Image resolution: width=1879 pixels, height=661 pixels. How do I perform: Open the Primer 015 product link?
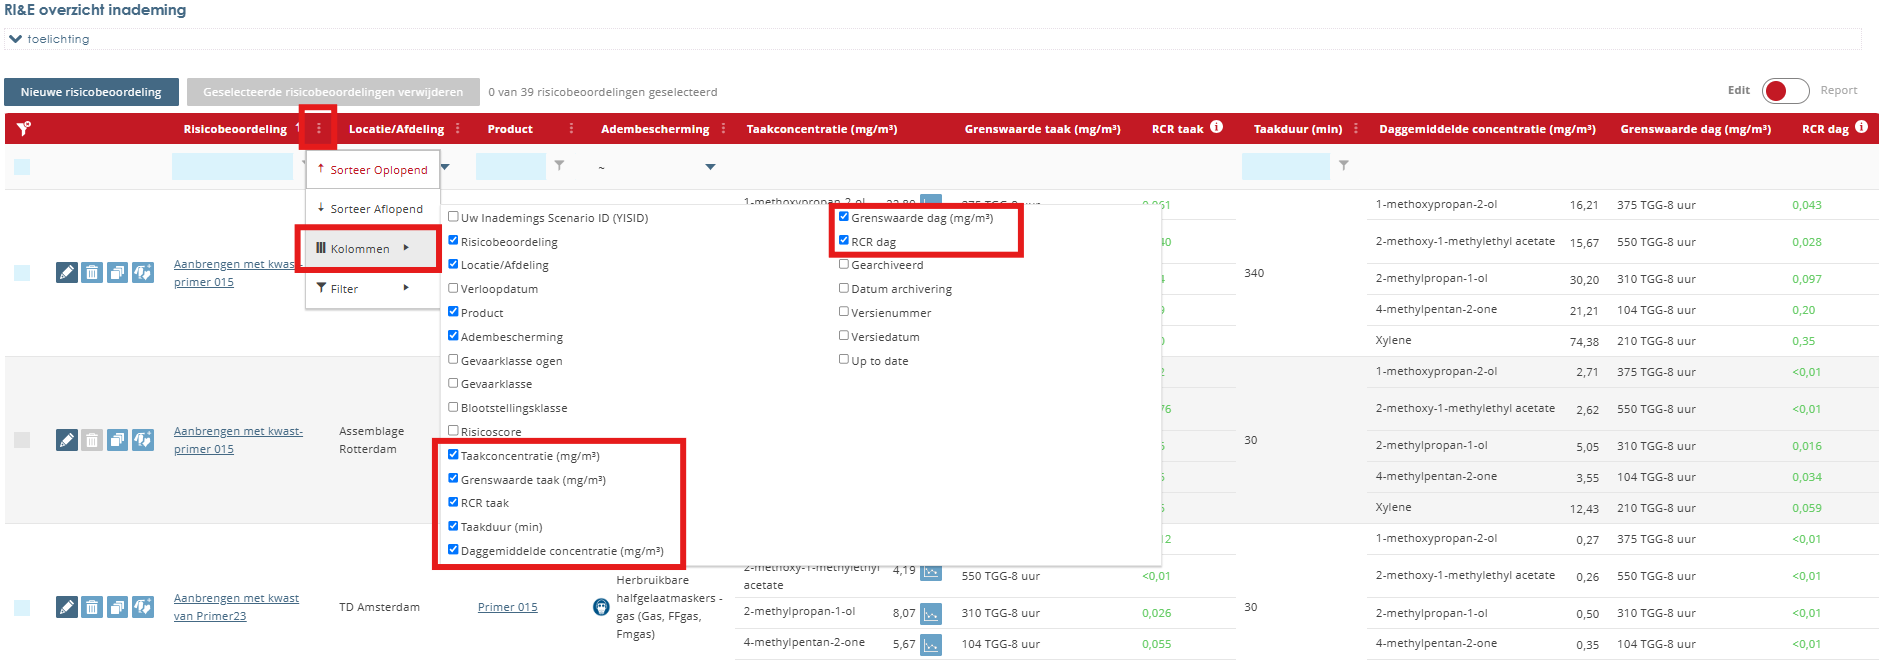tap(507, 607)
